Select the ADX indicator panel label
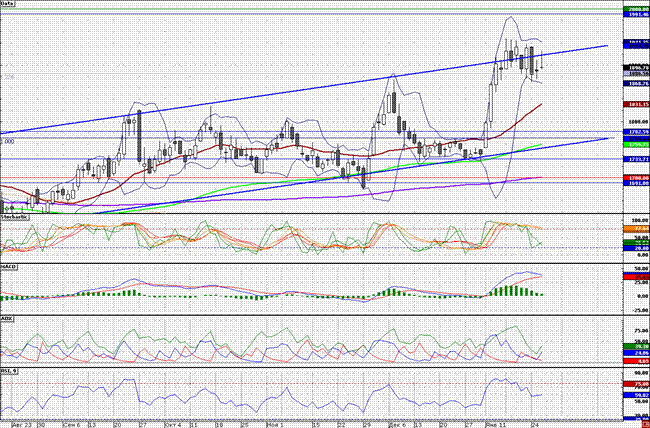Screen dimensions: 650x428 pos(7,319)
